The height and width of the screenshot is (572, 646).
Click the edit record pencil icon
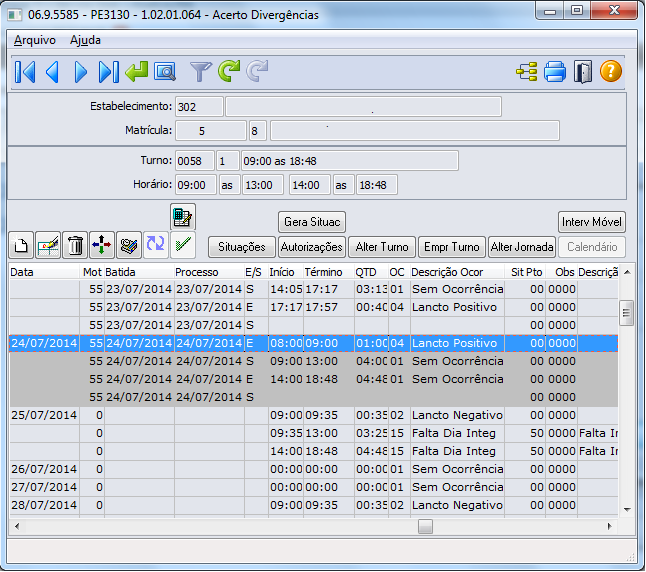coord(48,245)
